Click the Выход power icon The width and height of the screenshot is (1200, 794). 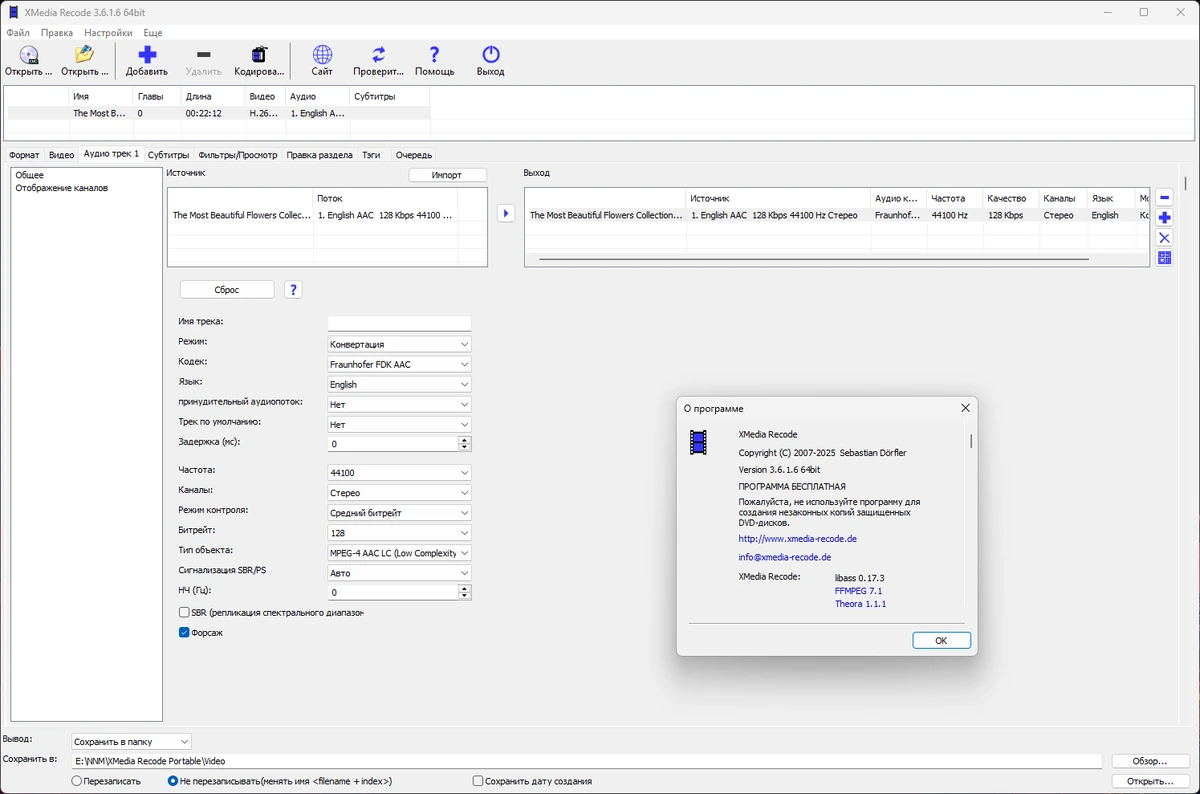491,55
